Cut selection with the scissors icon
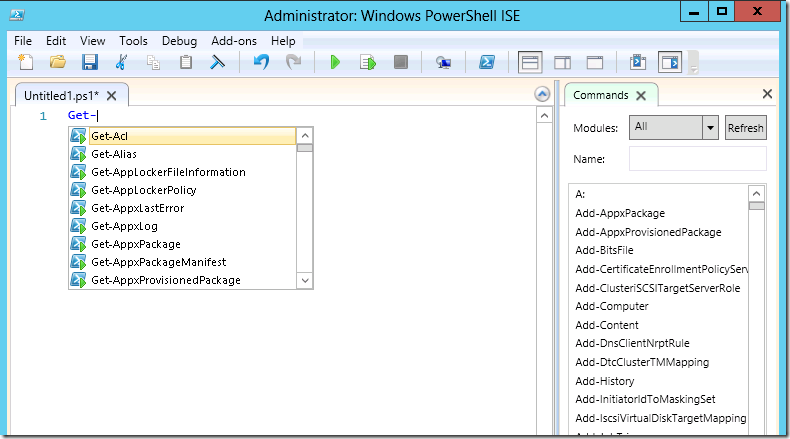This screenshot has width=790, height=439. pyautogui.click(x=121, y=62)
